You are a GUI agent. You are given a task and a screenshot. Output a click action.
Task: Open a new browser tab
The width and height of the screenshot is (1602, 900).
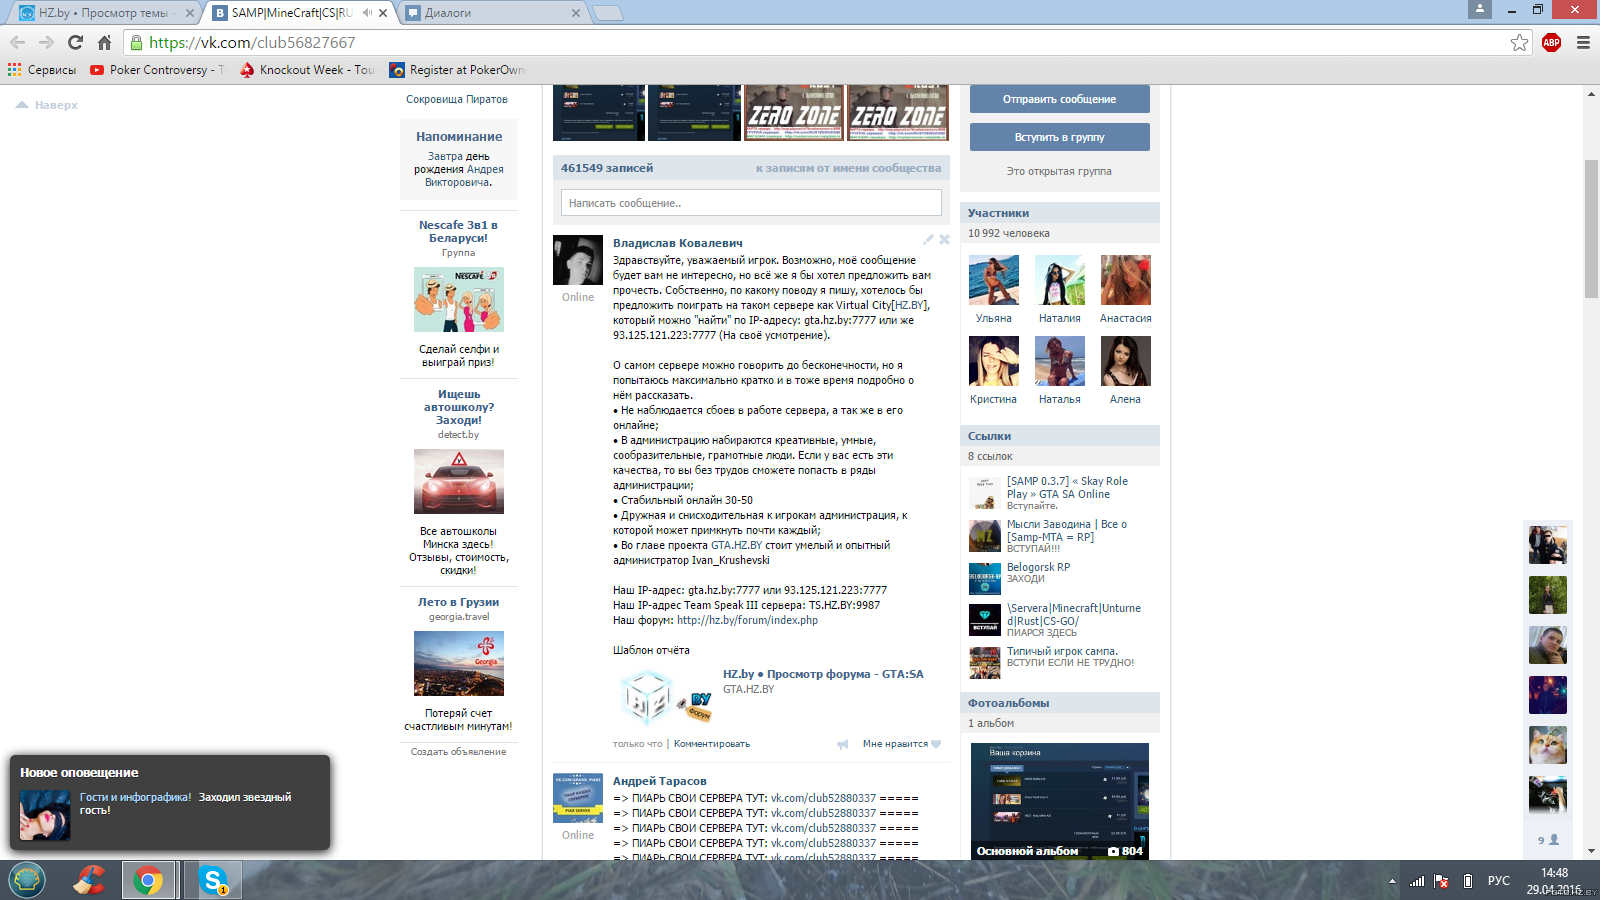click(607, 13)
